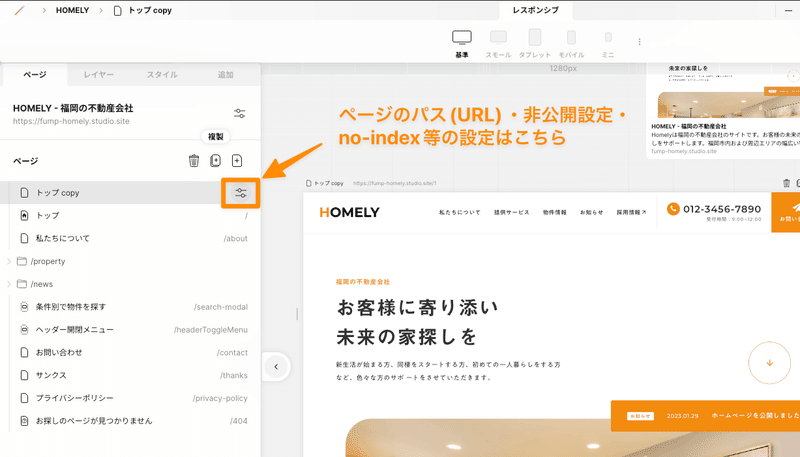
Task: Select the ミニ breakpoint icon
Action: coord(608,37)
